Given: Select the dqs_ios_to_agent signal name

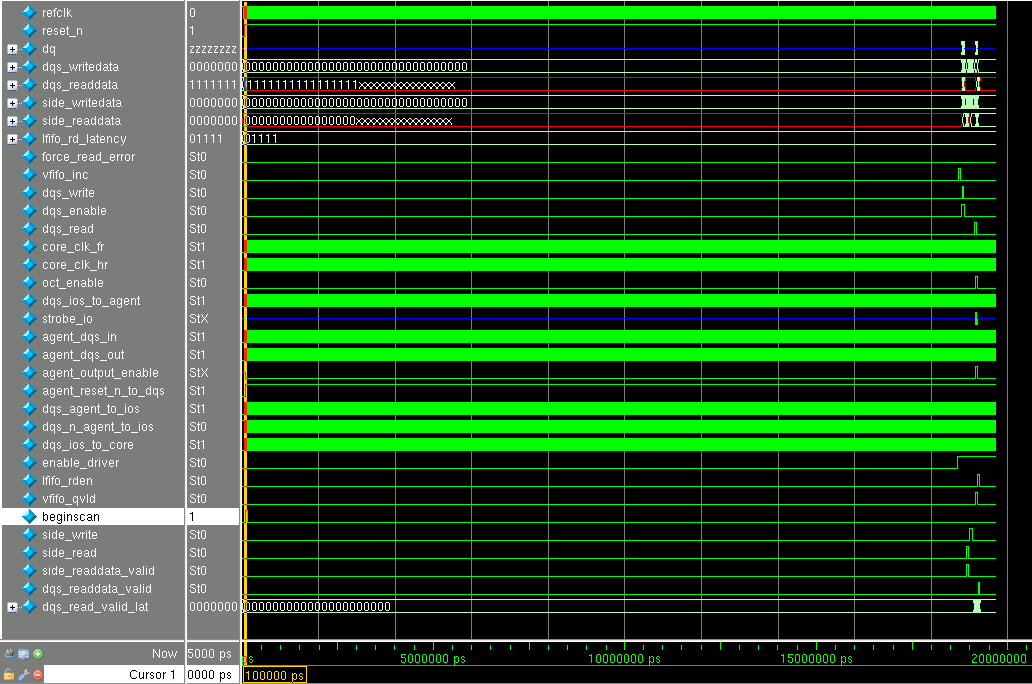Looking at the screenshot, I should click(x=91, y=301).
